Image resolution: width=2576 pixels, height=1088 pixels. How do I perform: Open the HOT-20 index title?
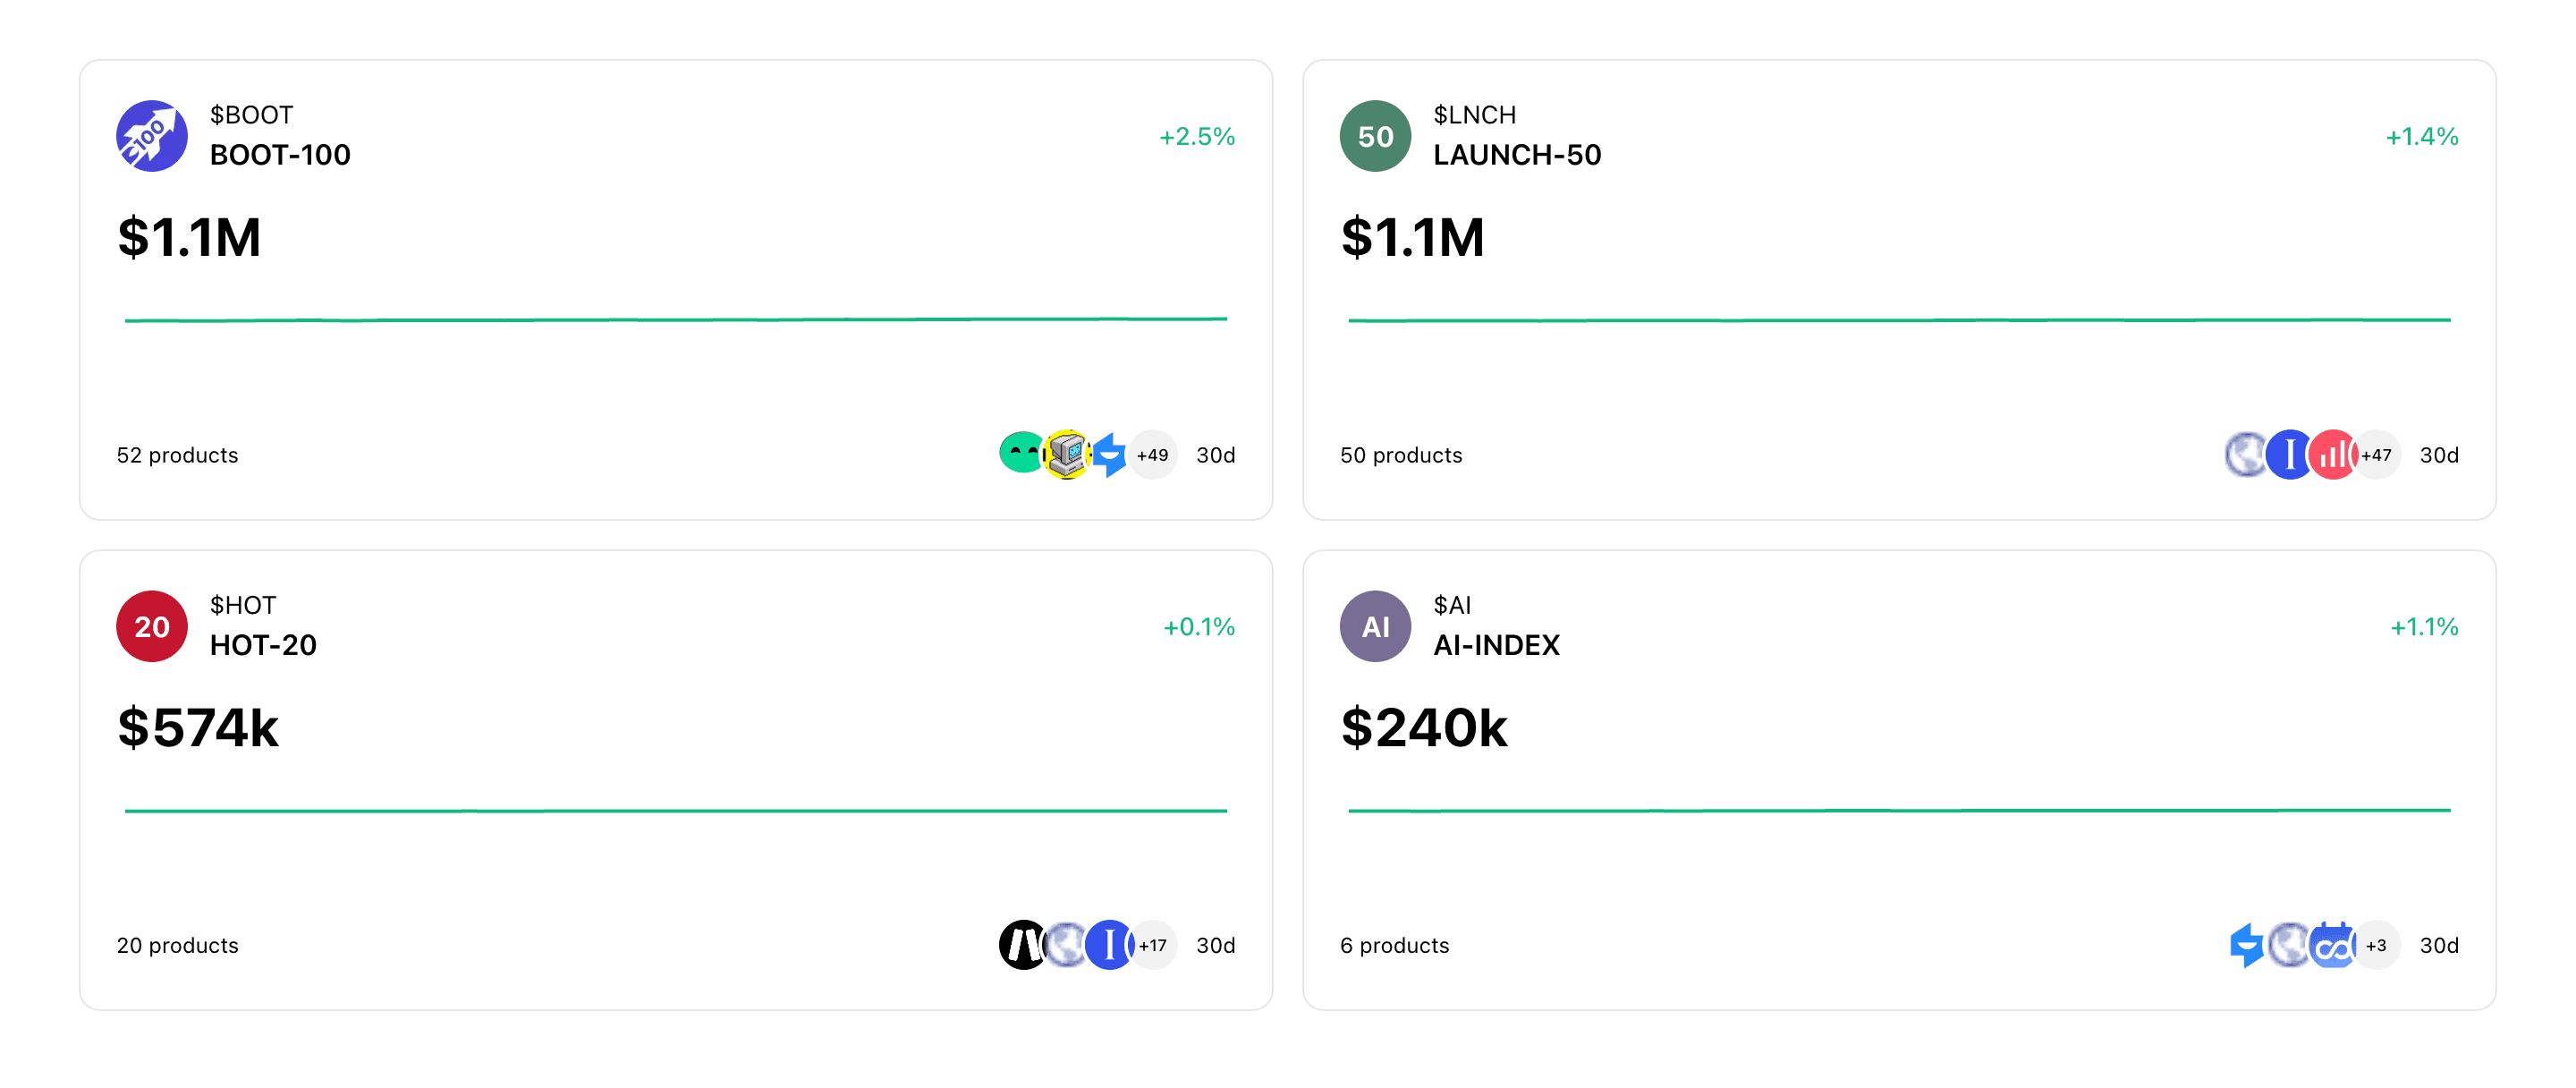click(x=263, y=645)
